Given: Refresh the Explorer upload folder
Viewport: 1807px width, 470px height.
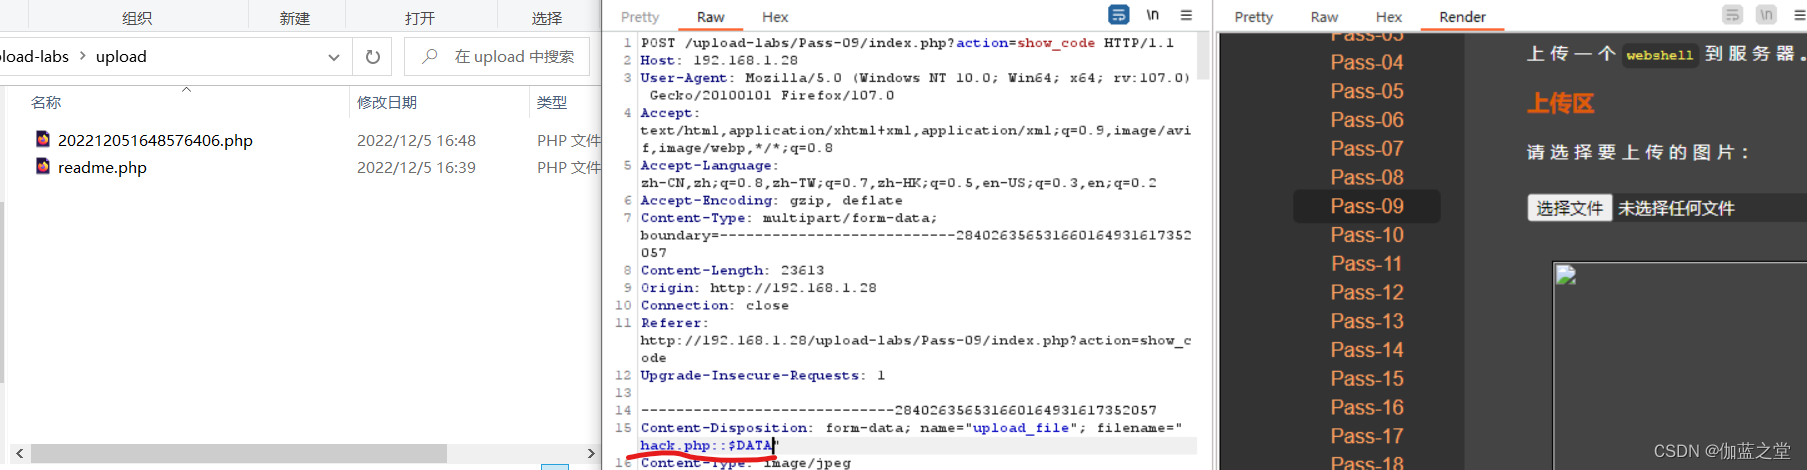Looking at the screenshot, I should pyautogui.click(x=372, y=57).
